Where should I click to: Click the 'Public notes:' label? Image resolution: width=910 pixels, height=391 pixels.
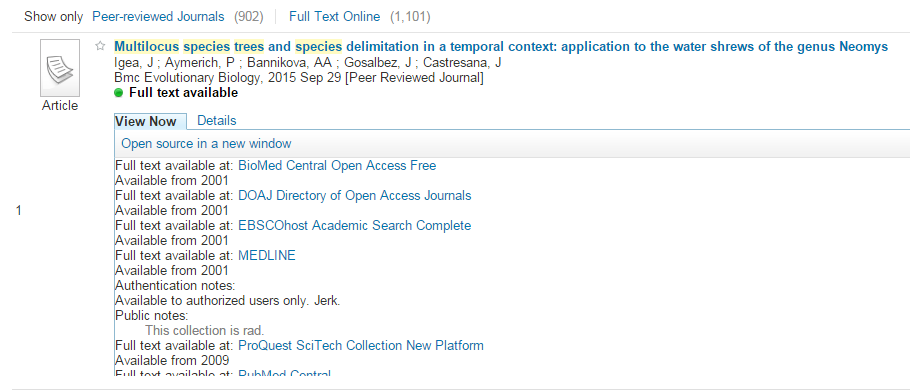click(x=151, y=316)
